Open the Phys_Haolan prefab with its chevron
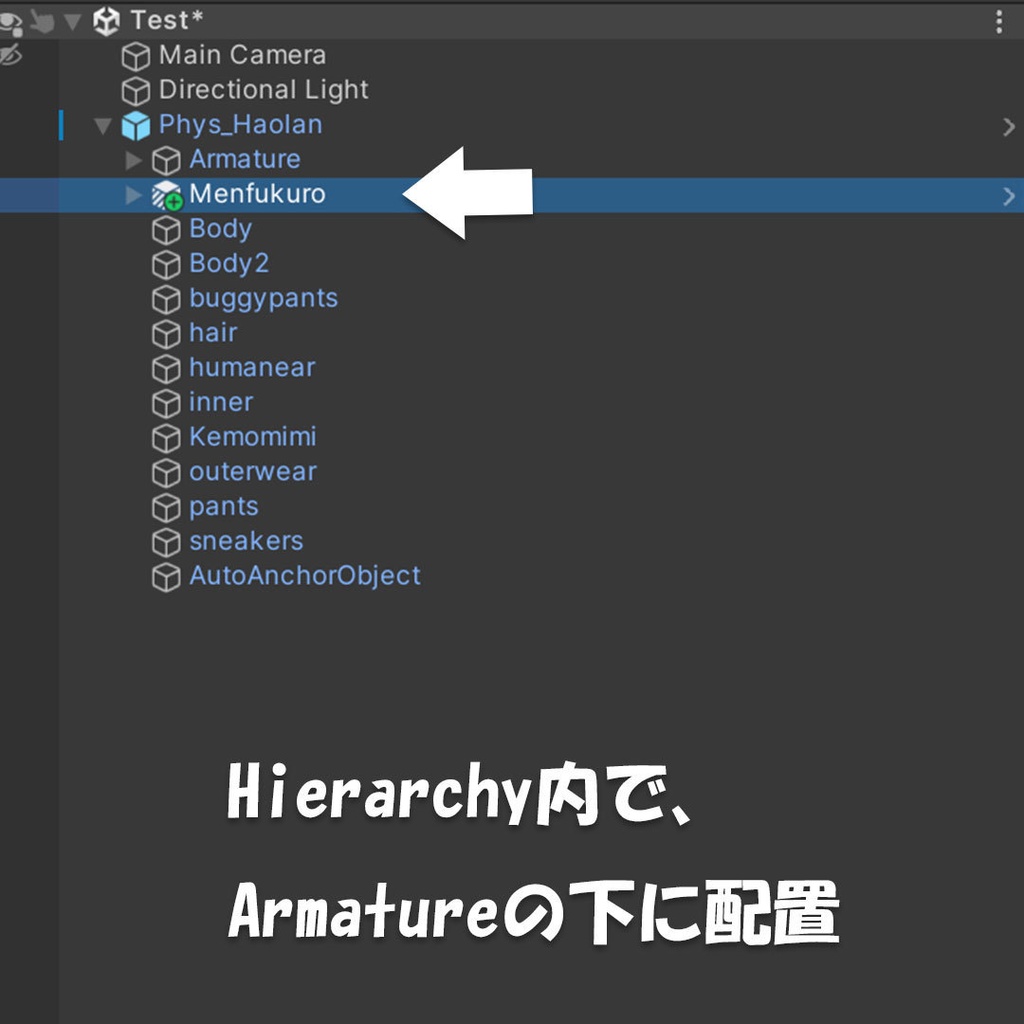 (1009, 126)
